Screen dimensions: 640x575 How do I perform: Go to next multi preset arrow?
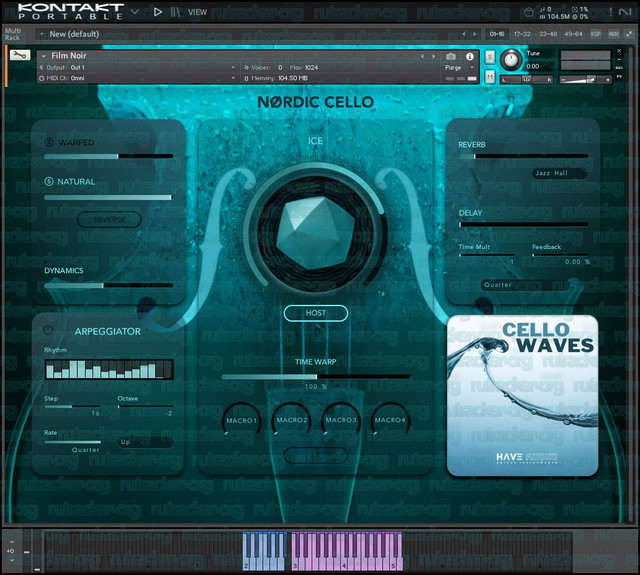pos(474,34)
